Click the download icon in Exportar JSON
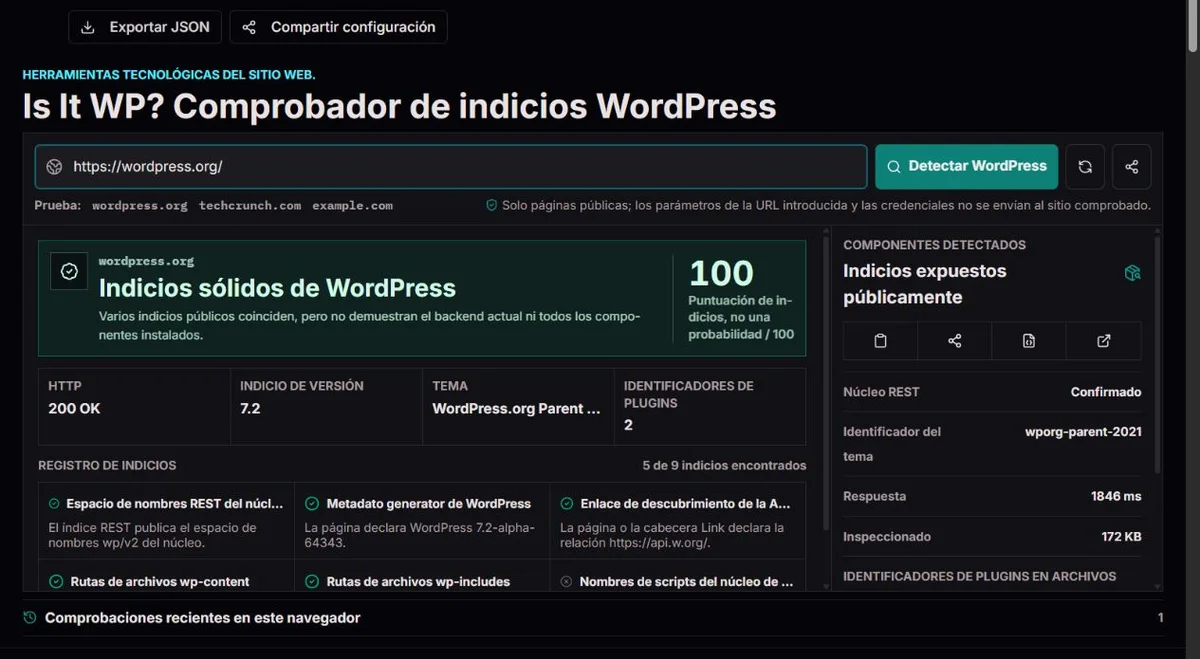Viewport: 1200px width, 659px height. (x=88, y=27)
